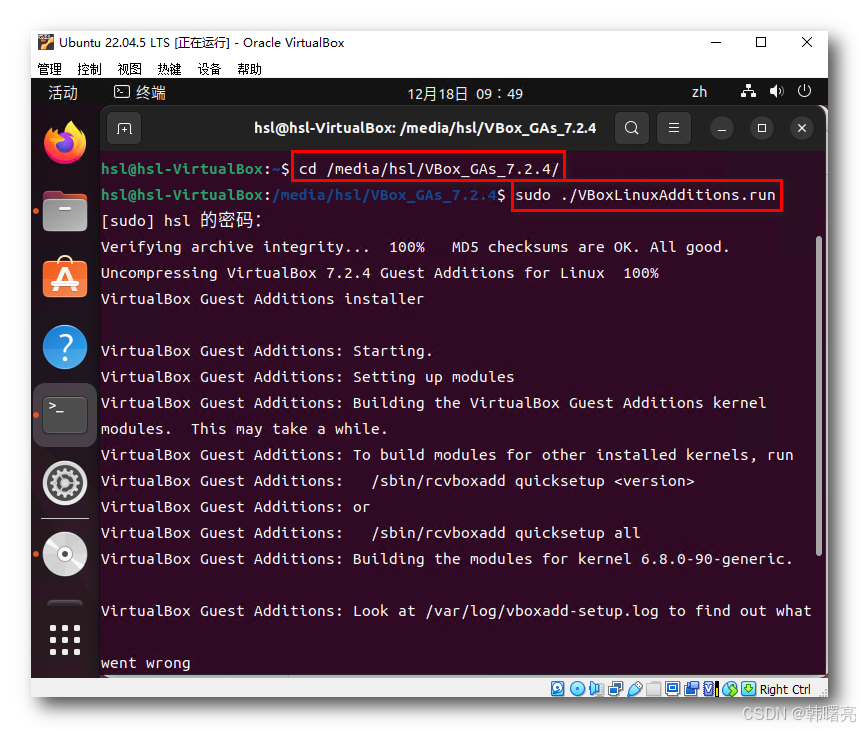
Task: Click the USB devices status icon
Action: tap(635, 689)
